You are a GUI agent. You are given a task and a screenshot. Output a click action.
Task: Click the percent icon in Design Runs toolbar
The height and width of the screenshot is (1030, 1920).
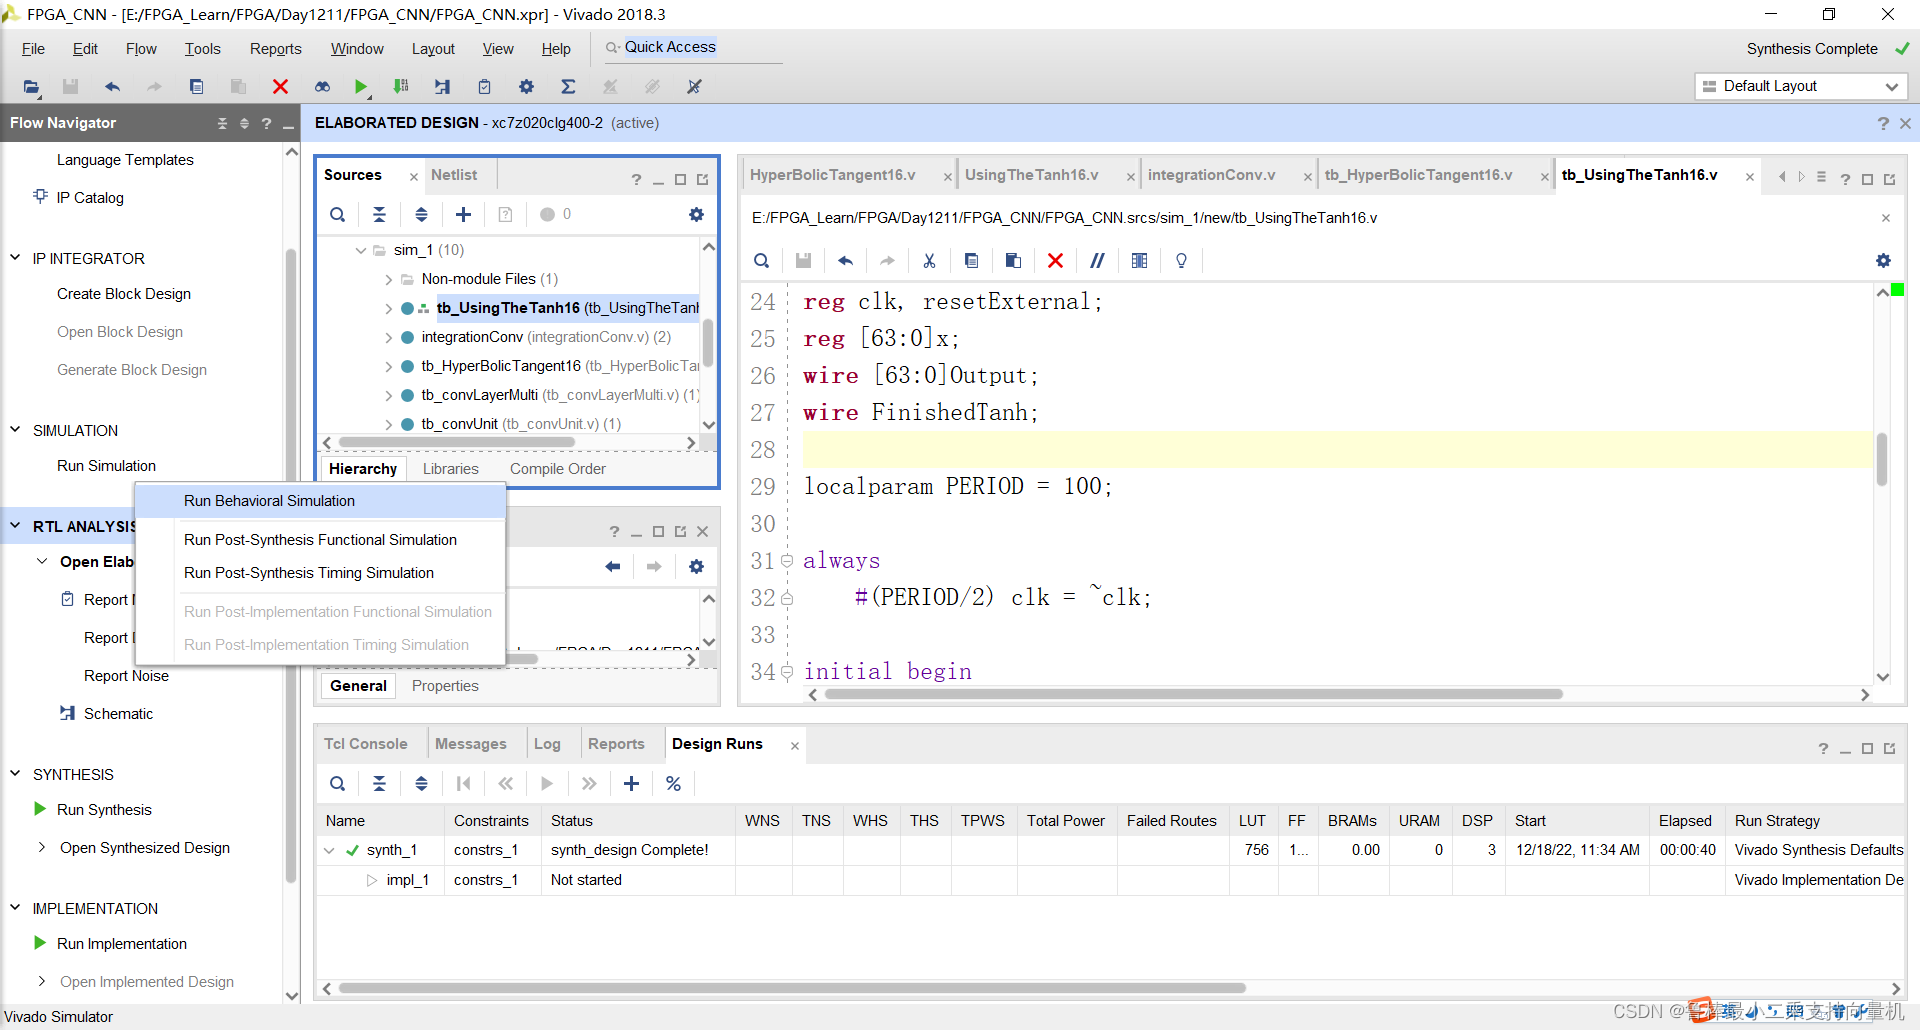[x=673, y=784]
